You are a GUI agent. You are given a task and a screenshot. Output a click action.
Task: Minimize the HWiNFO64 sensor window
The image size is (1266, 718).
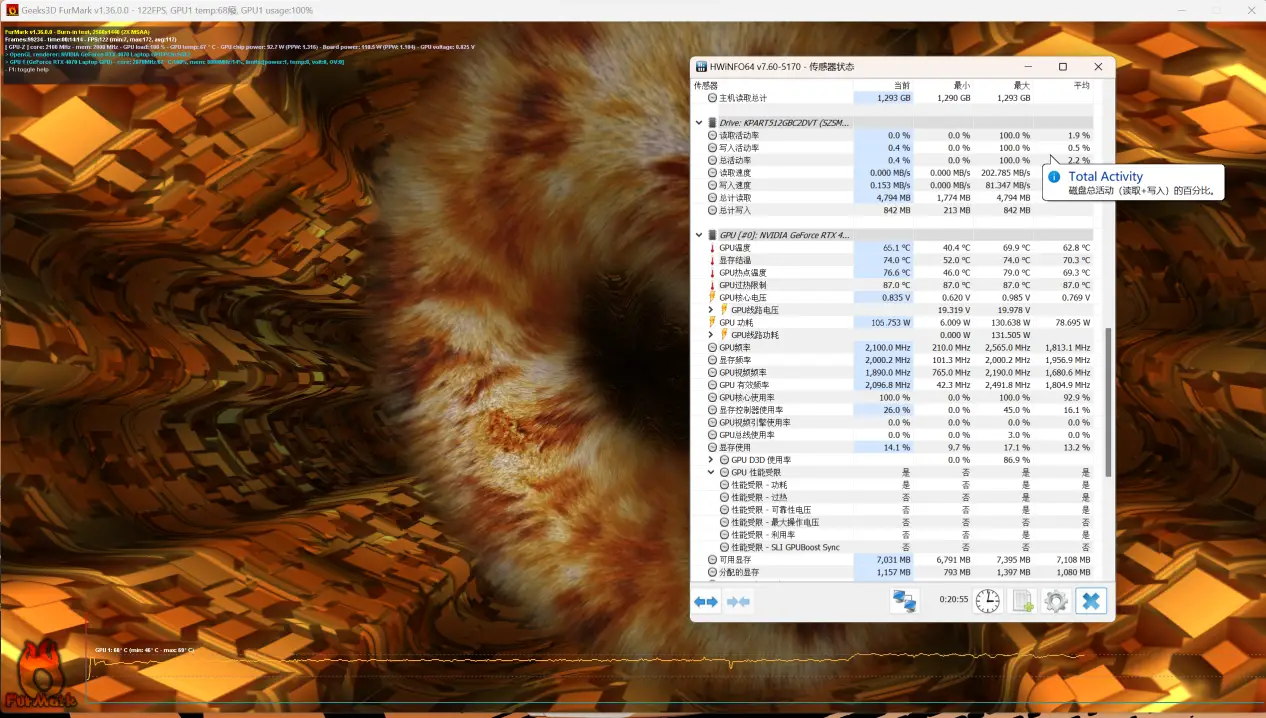[1027, 67]
